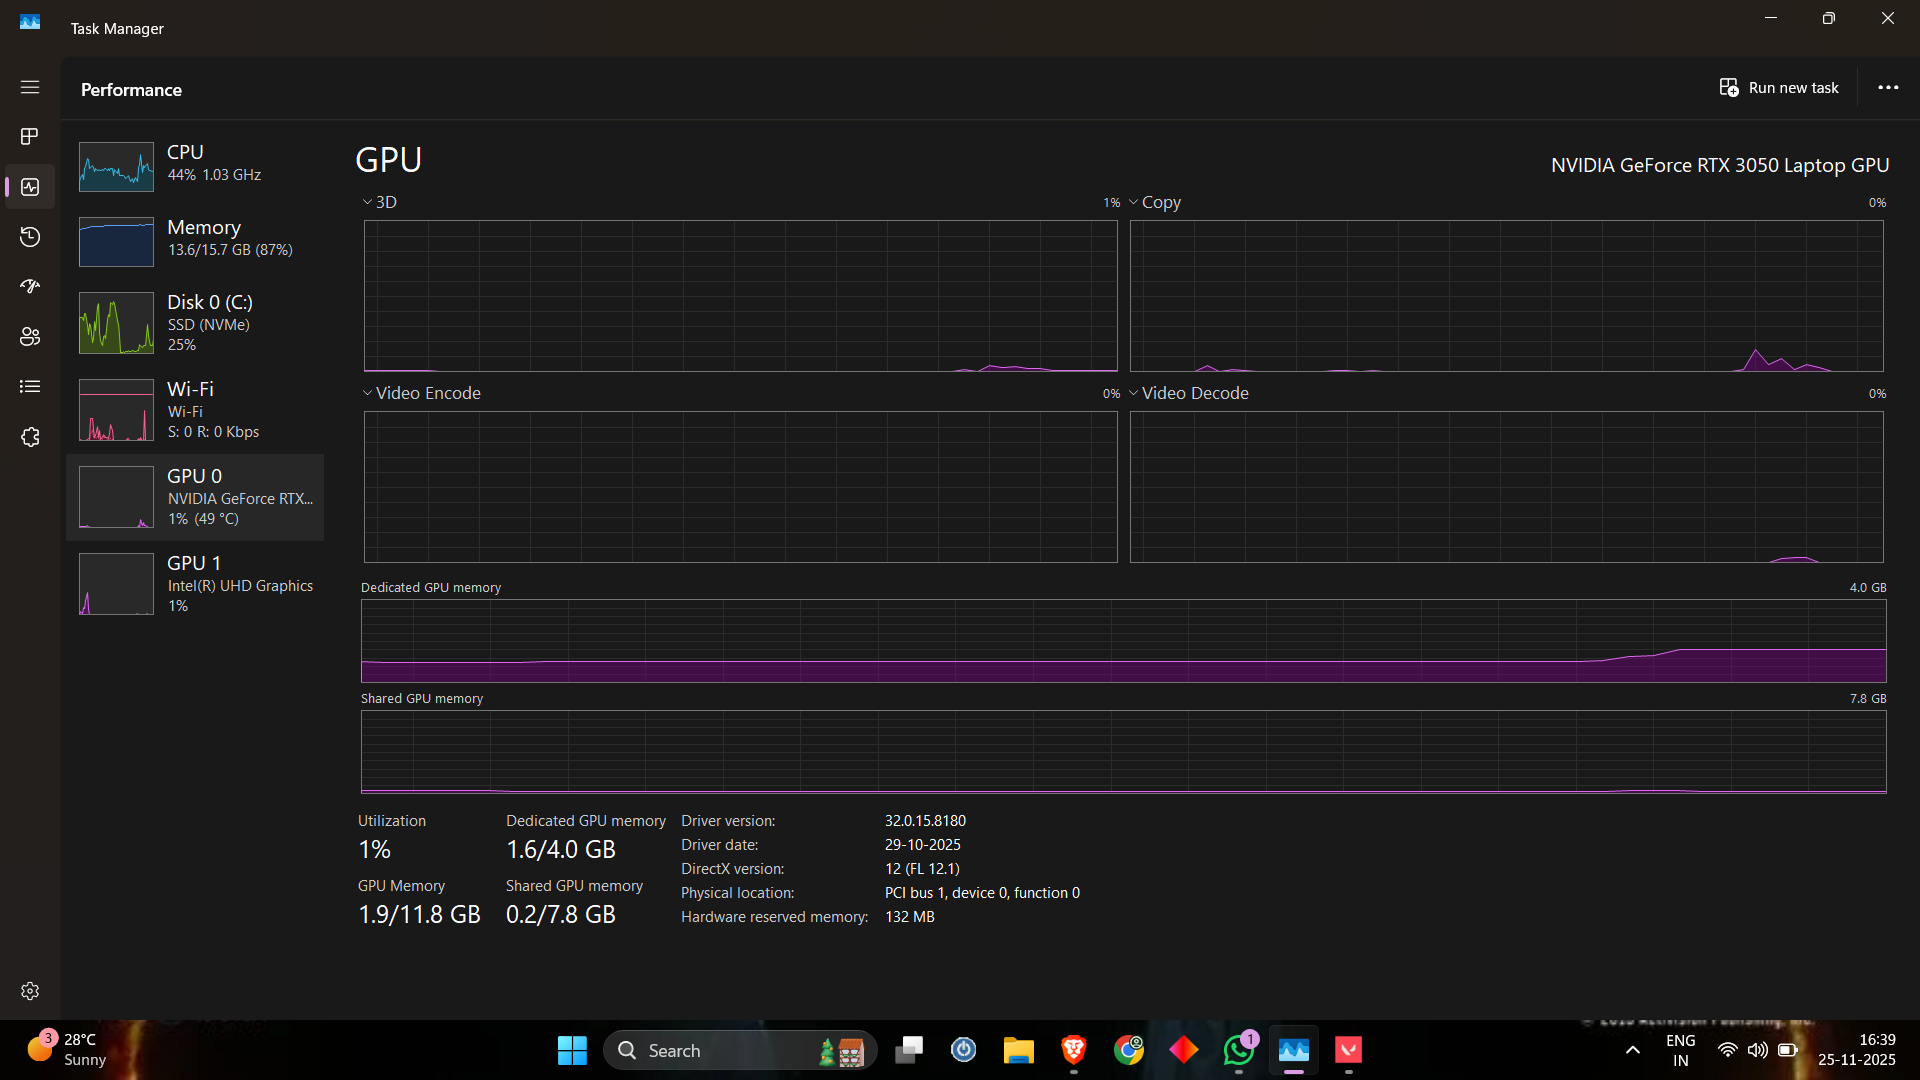Open the Details page icon
This screenshot has height=1080, width=1920.
point(30,387)
